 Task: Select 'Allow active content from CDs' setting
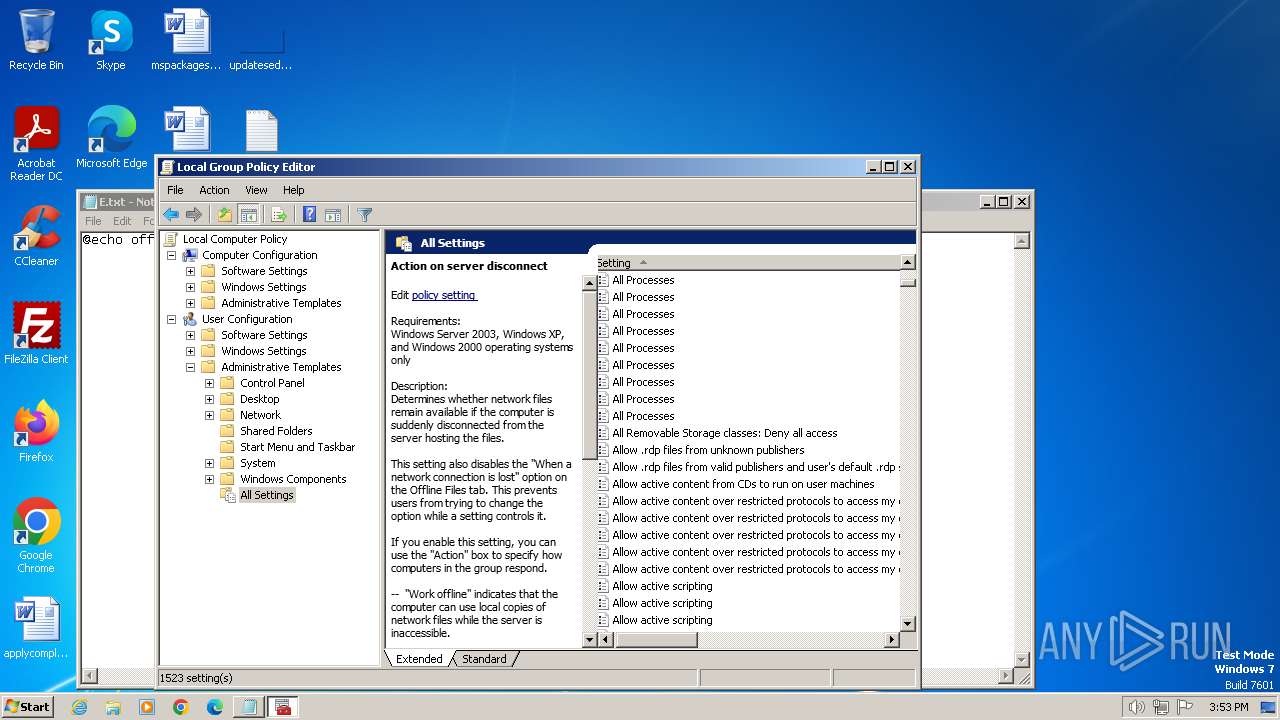coord(743,484)
